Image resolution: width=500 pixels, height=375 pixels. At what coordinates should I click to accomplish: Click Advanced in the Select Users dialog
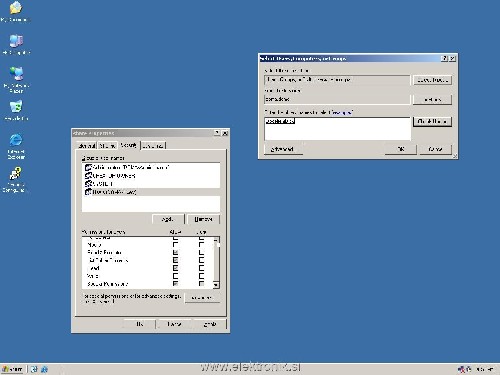pos(283,149)
